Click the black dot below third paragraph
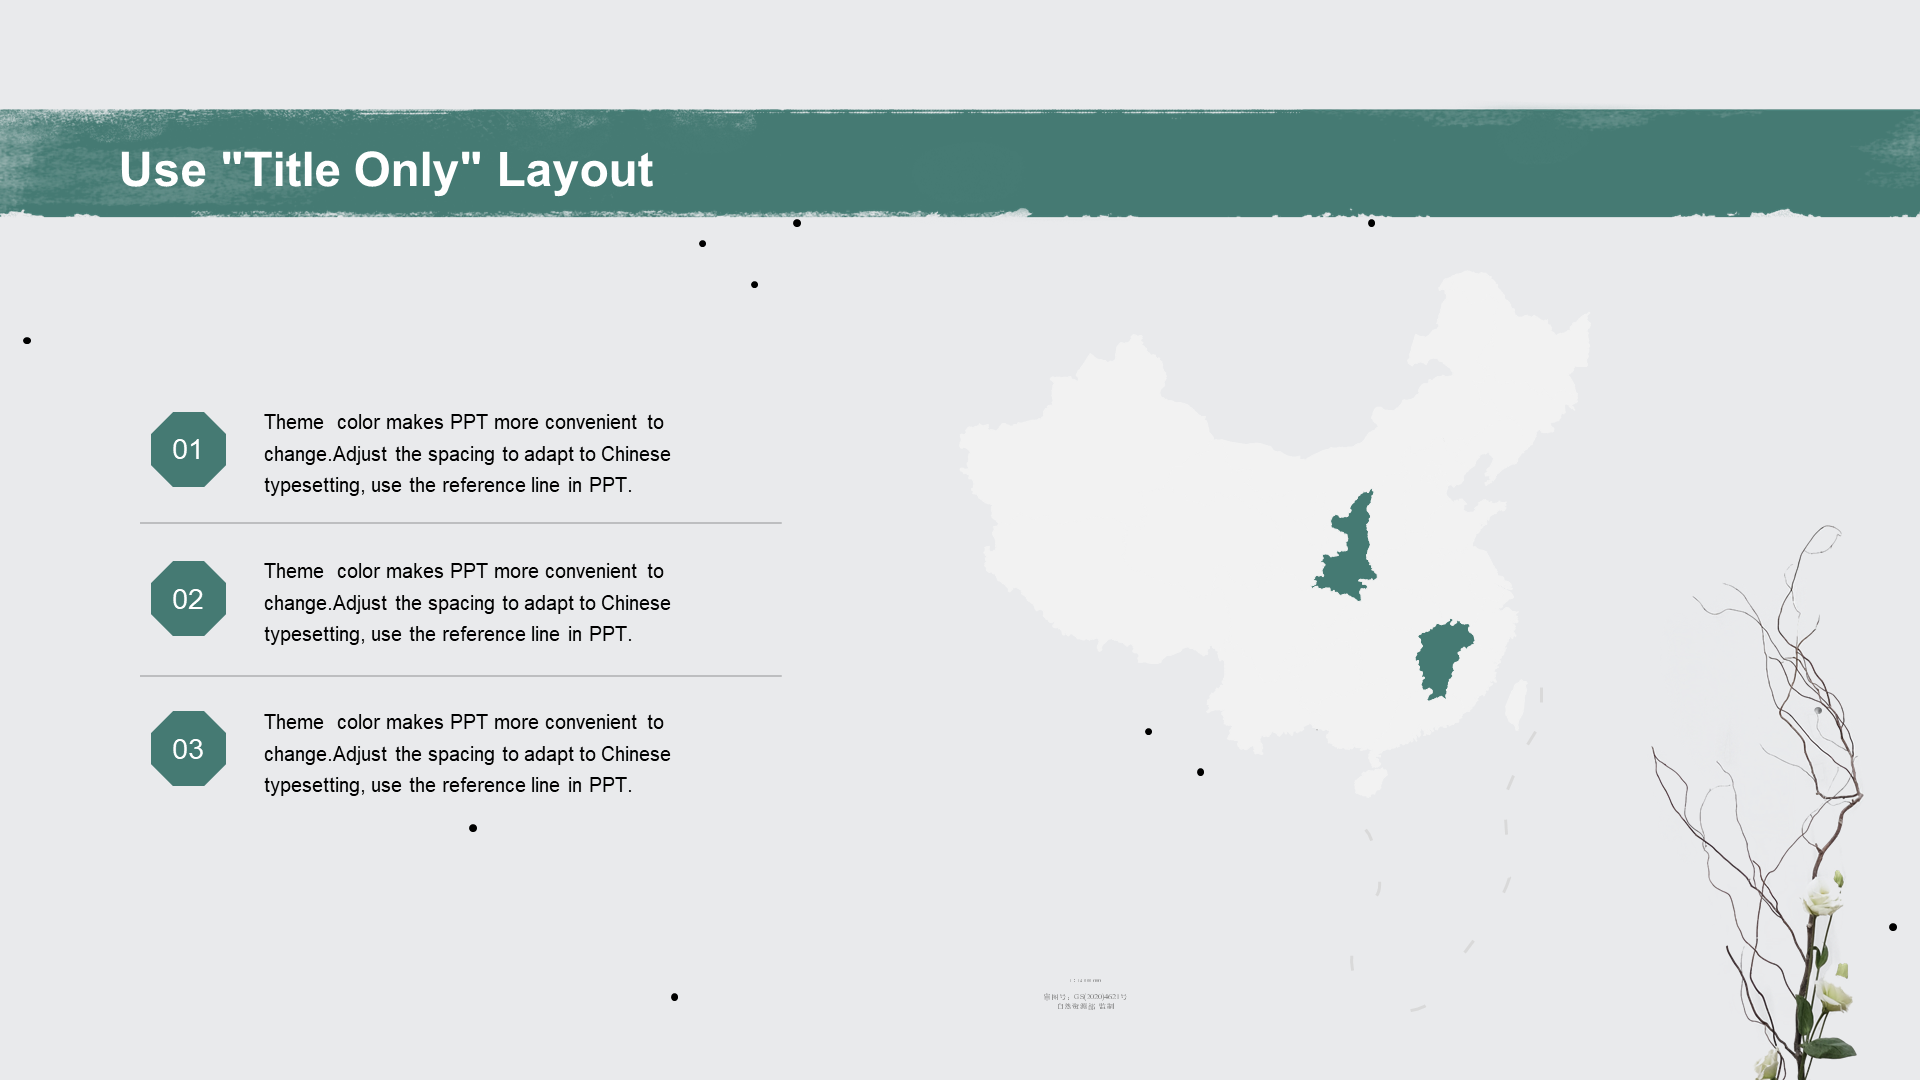1920x1080 pixels. tap(473, 828)
